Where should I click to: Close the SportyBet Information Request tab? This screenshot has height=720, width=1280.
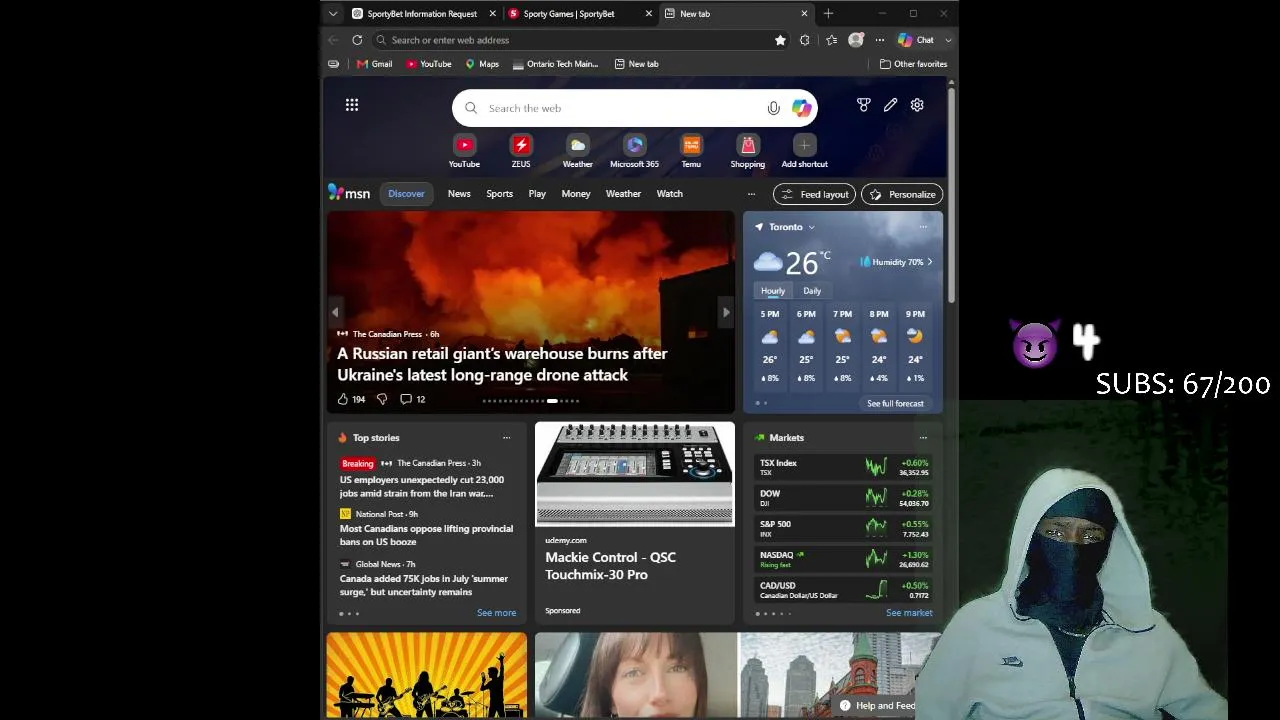click(x=492, y=14)
